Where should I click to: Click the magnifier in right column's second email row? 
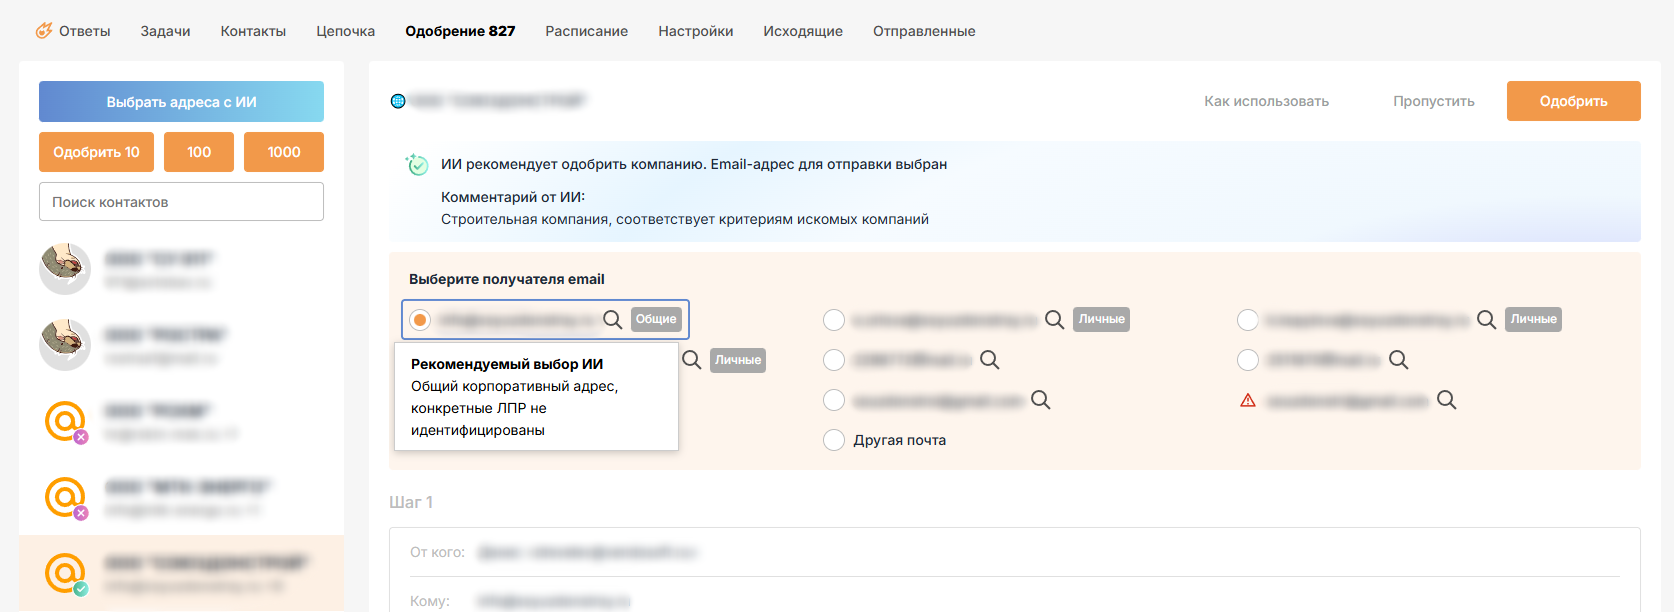coord(1398,359)
